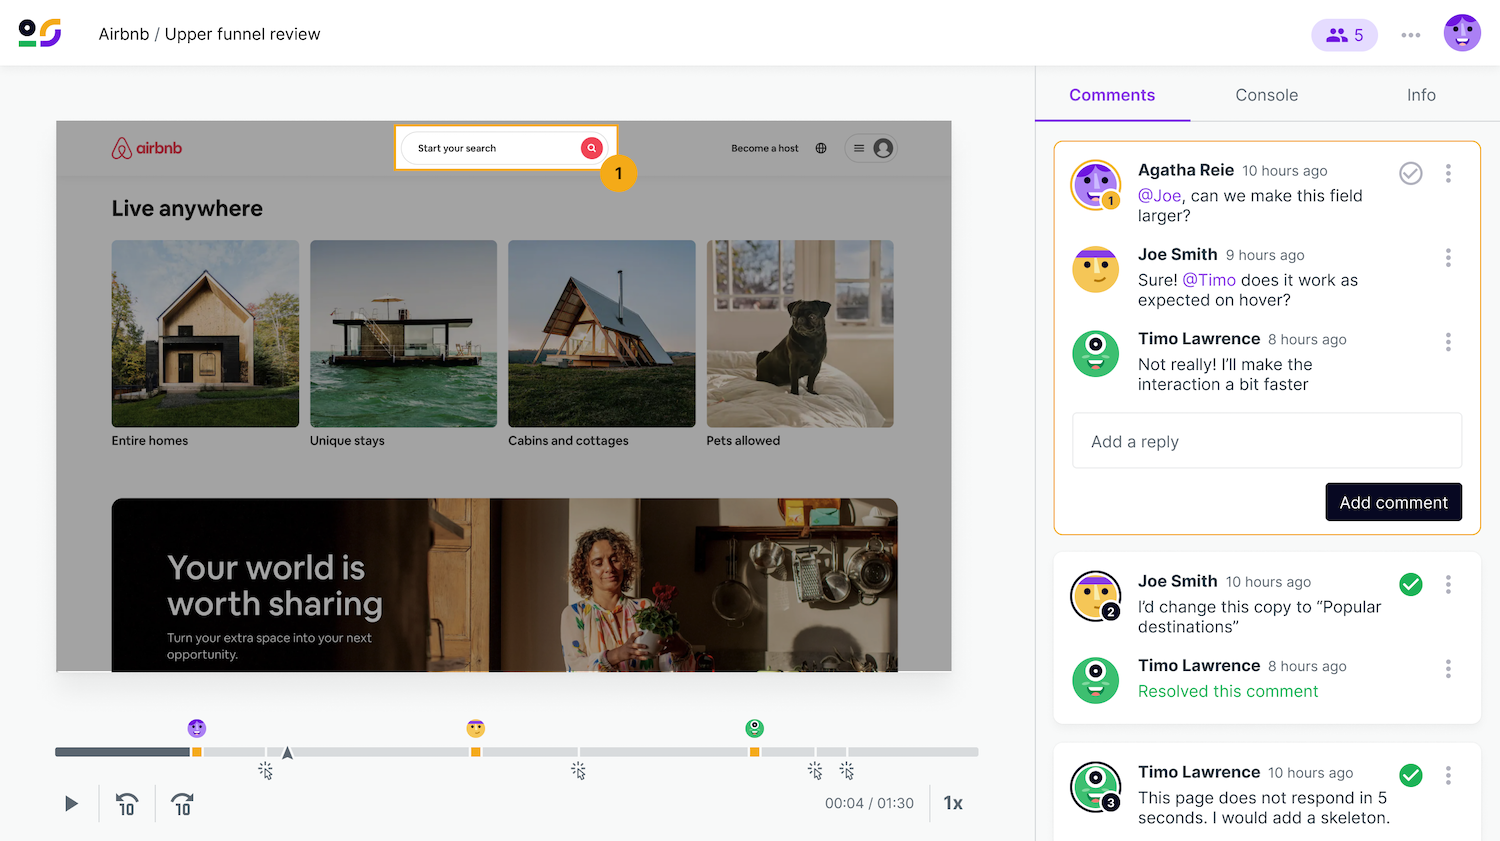Open the participants list showing 5
The image size is (1500, 841).
[1344, 35]
